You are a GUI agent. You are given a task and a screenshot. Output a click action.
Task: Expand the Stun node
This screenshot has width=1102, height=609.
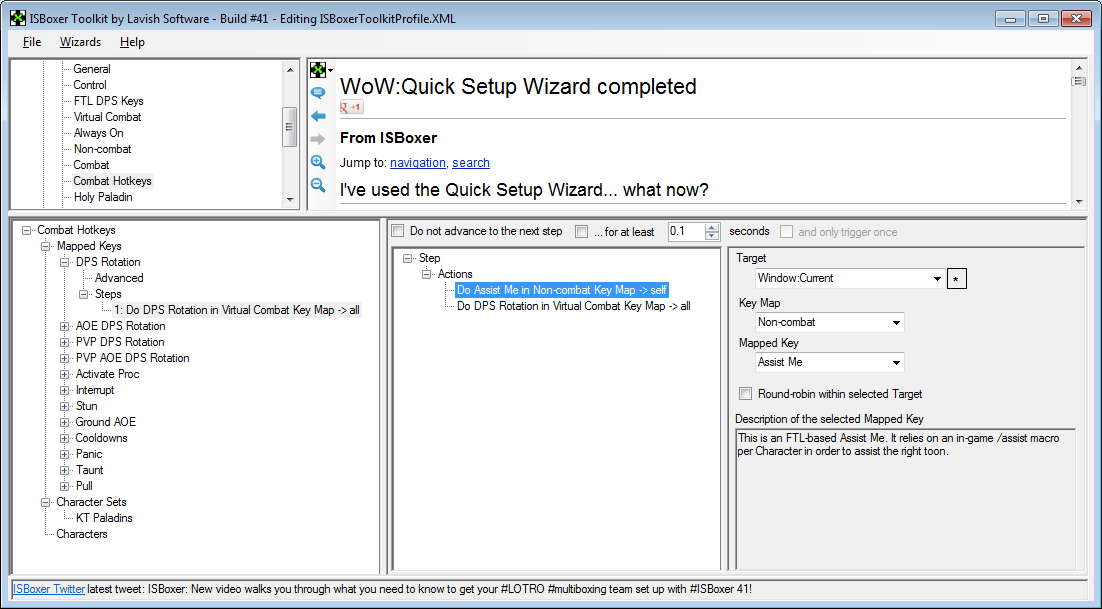tap(65, 406)
